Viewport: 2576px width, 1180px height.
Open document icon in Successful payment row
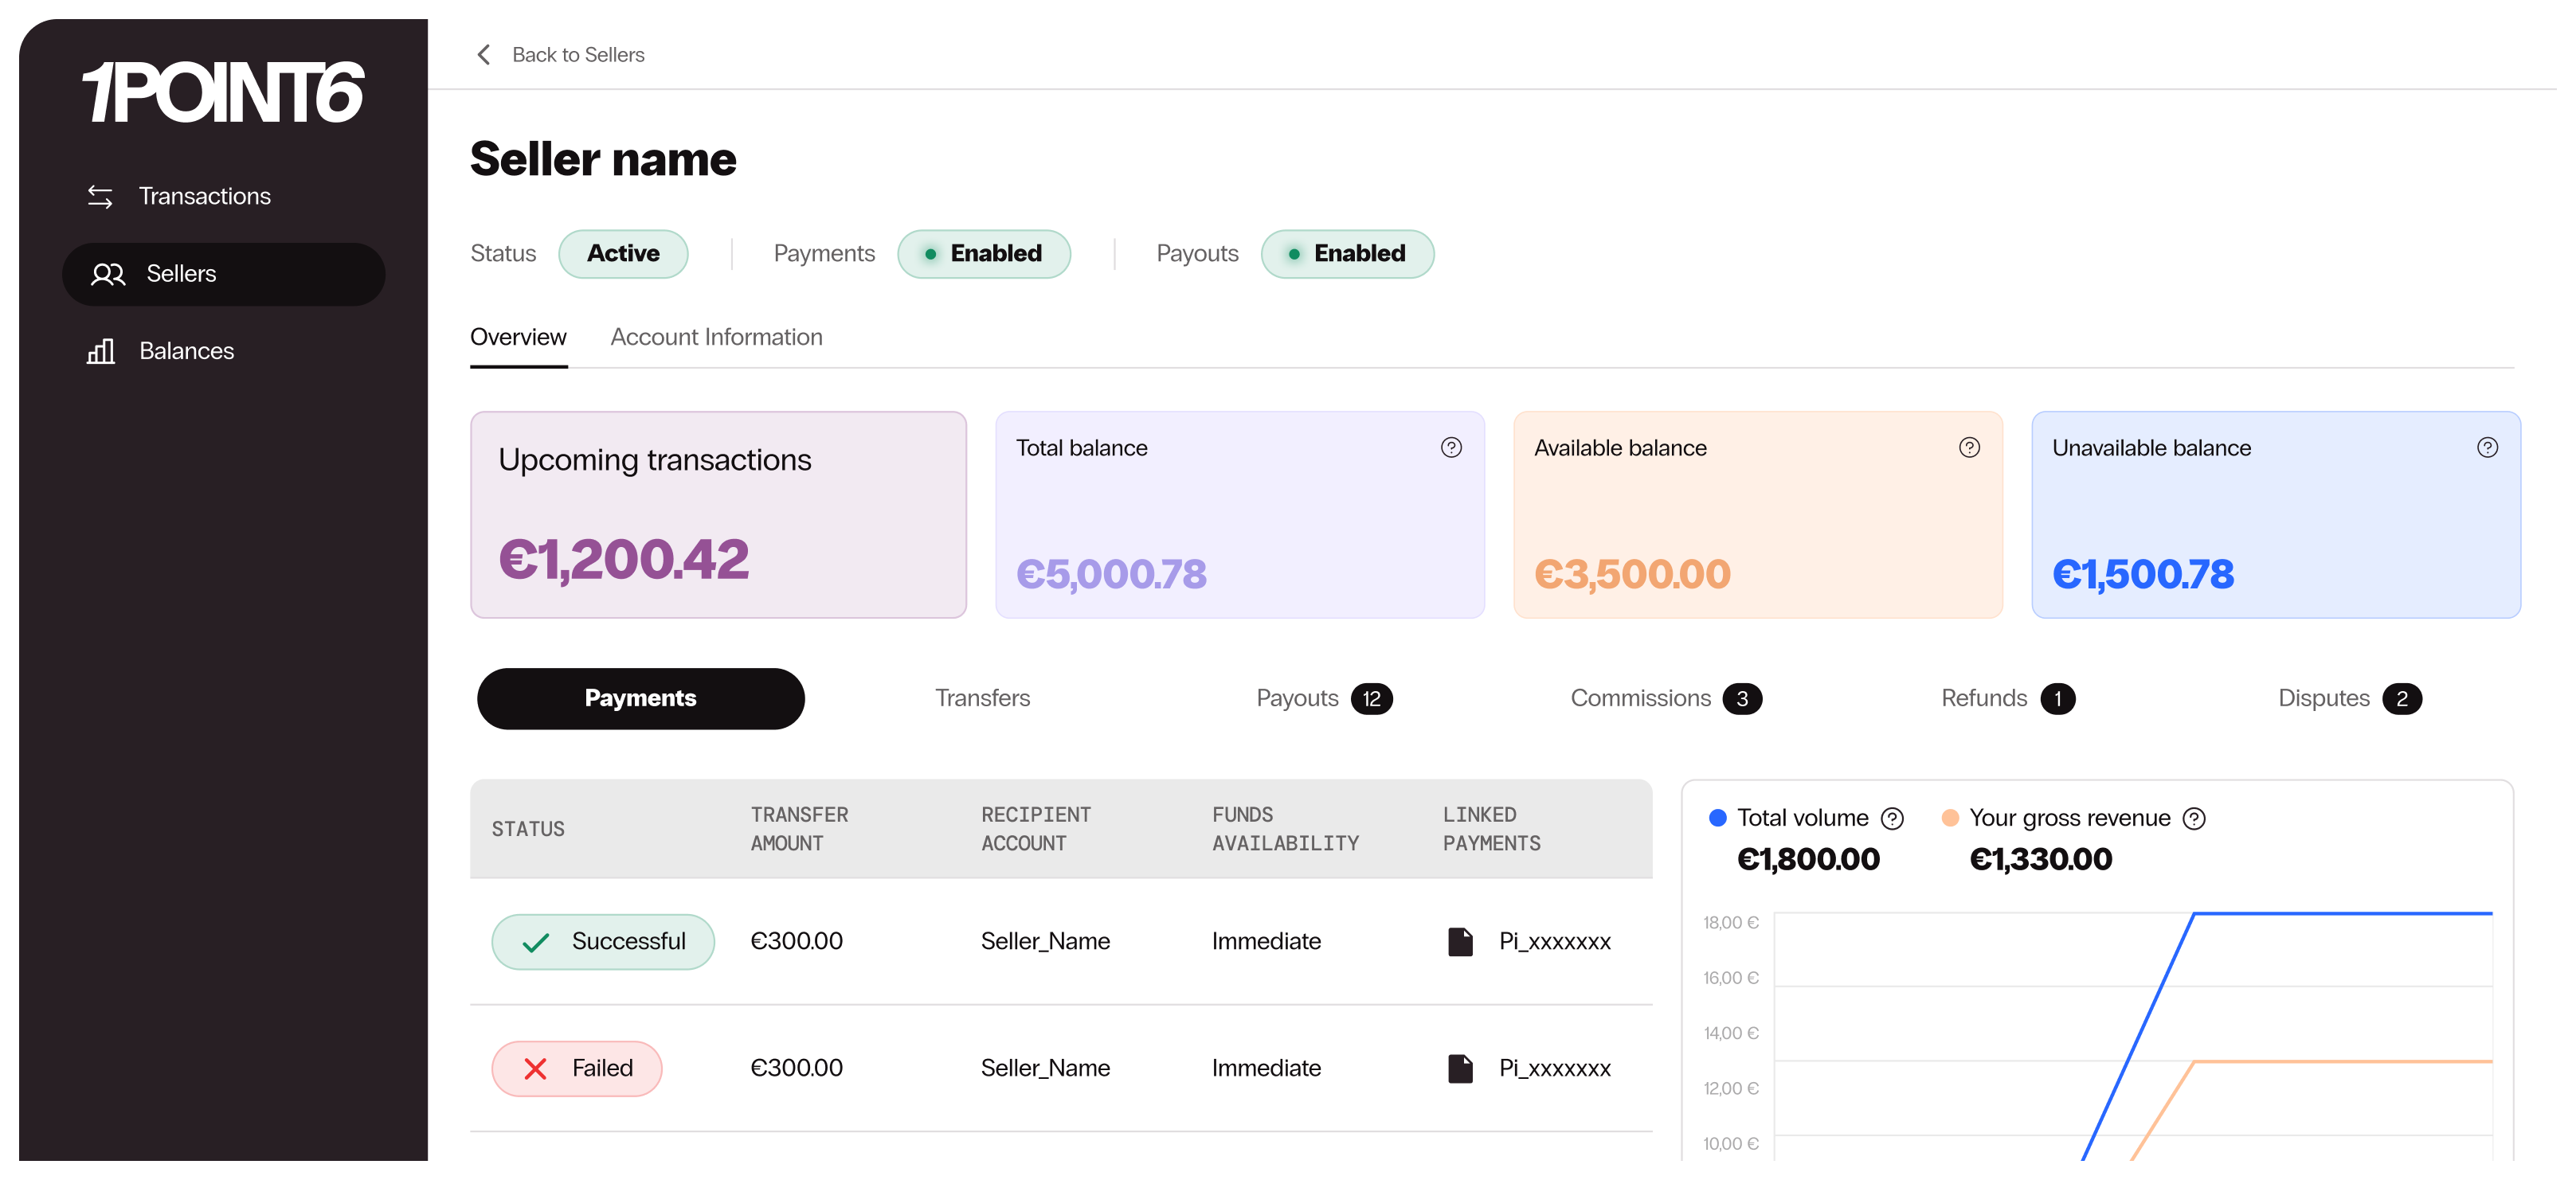pos(1460,941)
